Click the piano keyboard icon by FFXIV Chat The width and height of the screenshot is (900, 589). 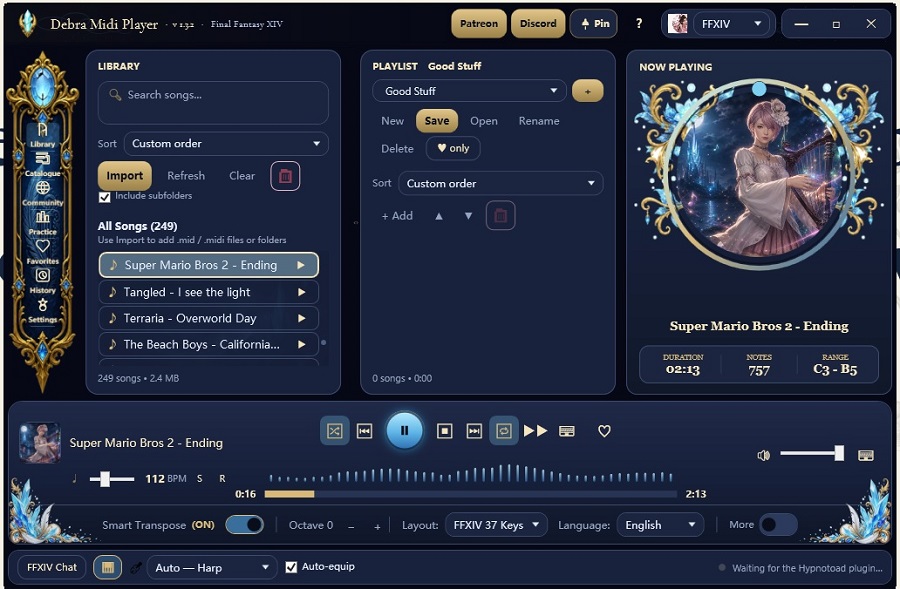pos(107,568)
